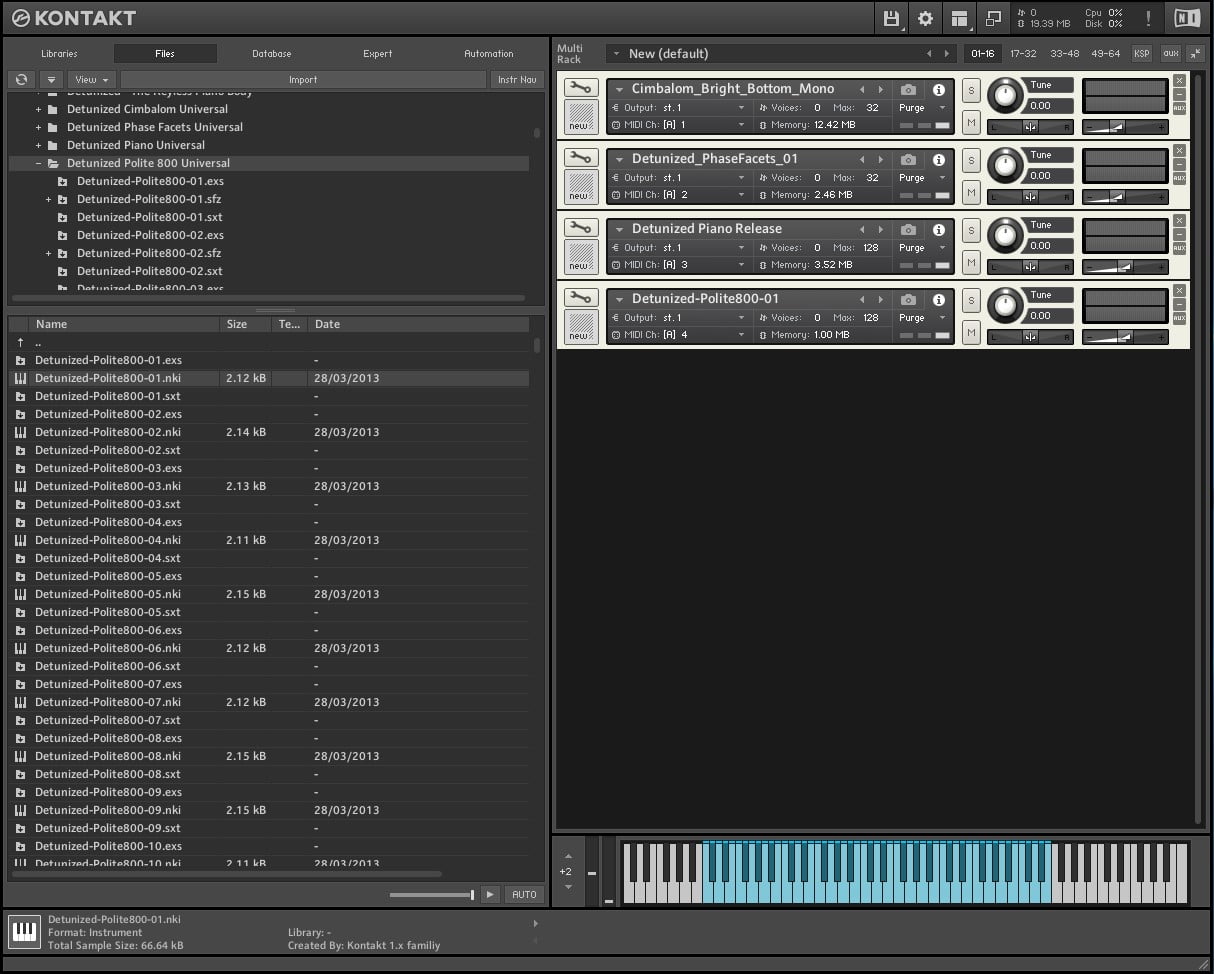The height and width of the screenshot is (974, 1214).
Task: Show rack page 33-48
Action: [1065, 53]
